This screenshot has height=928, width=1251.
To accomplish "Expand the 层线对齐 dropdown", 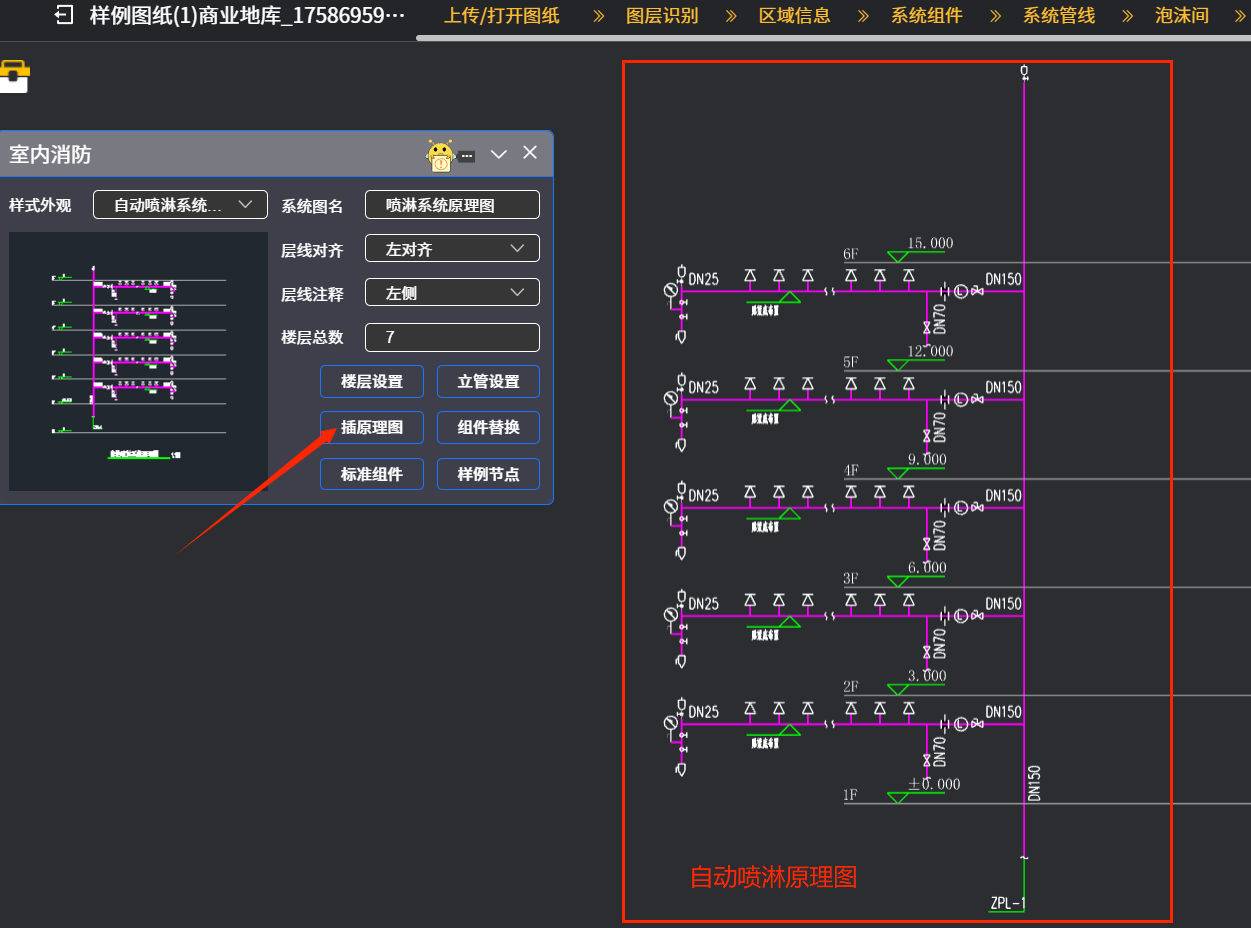I will click(x=452, y=249).
